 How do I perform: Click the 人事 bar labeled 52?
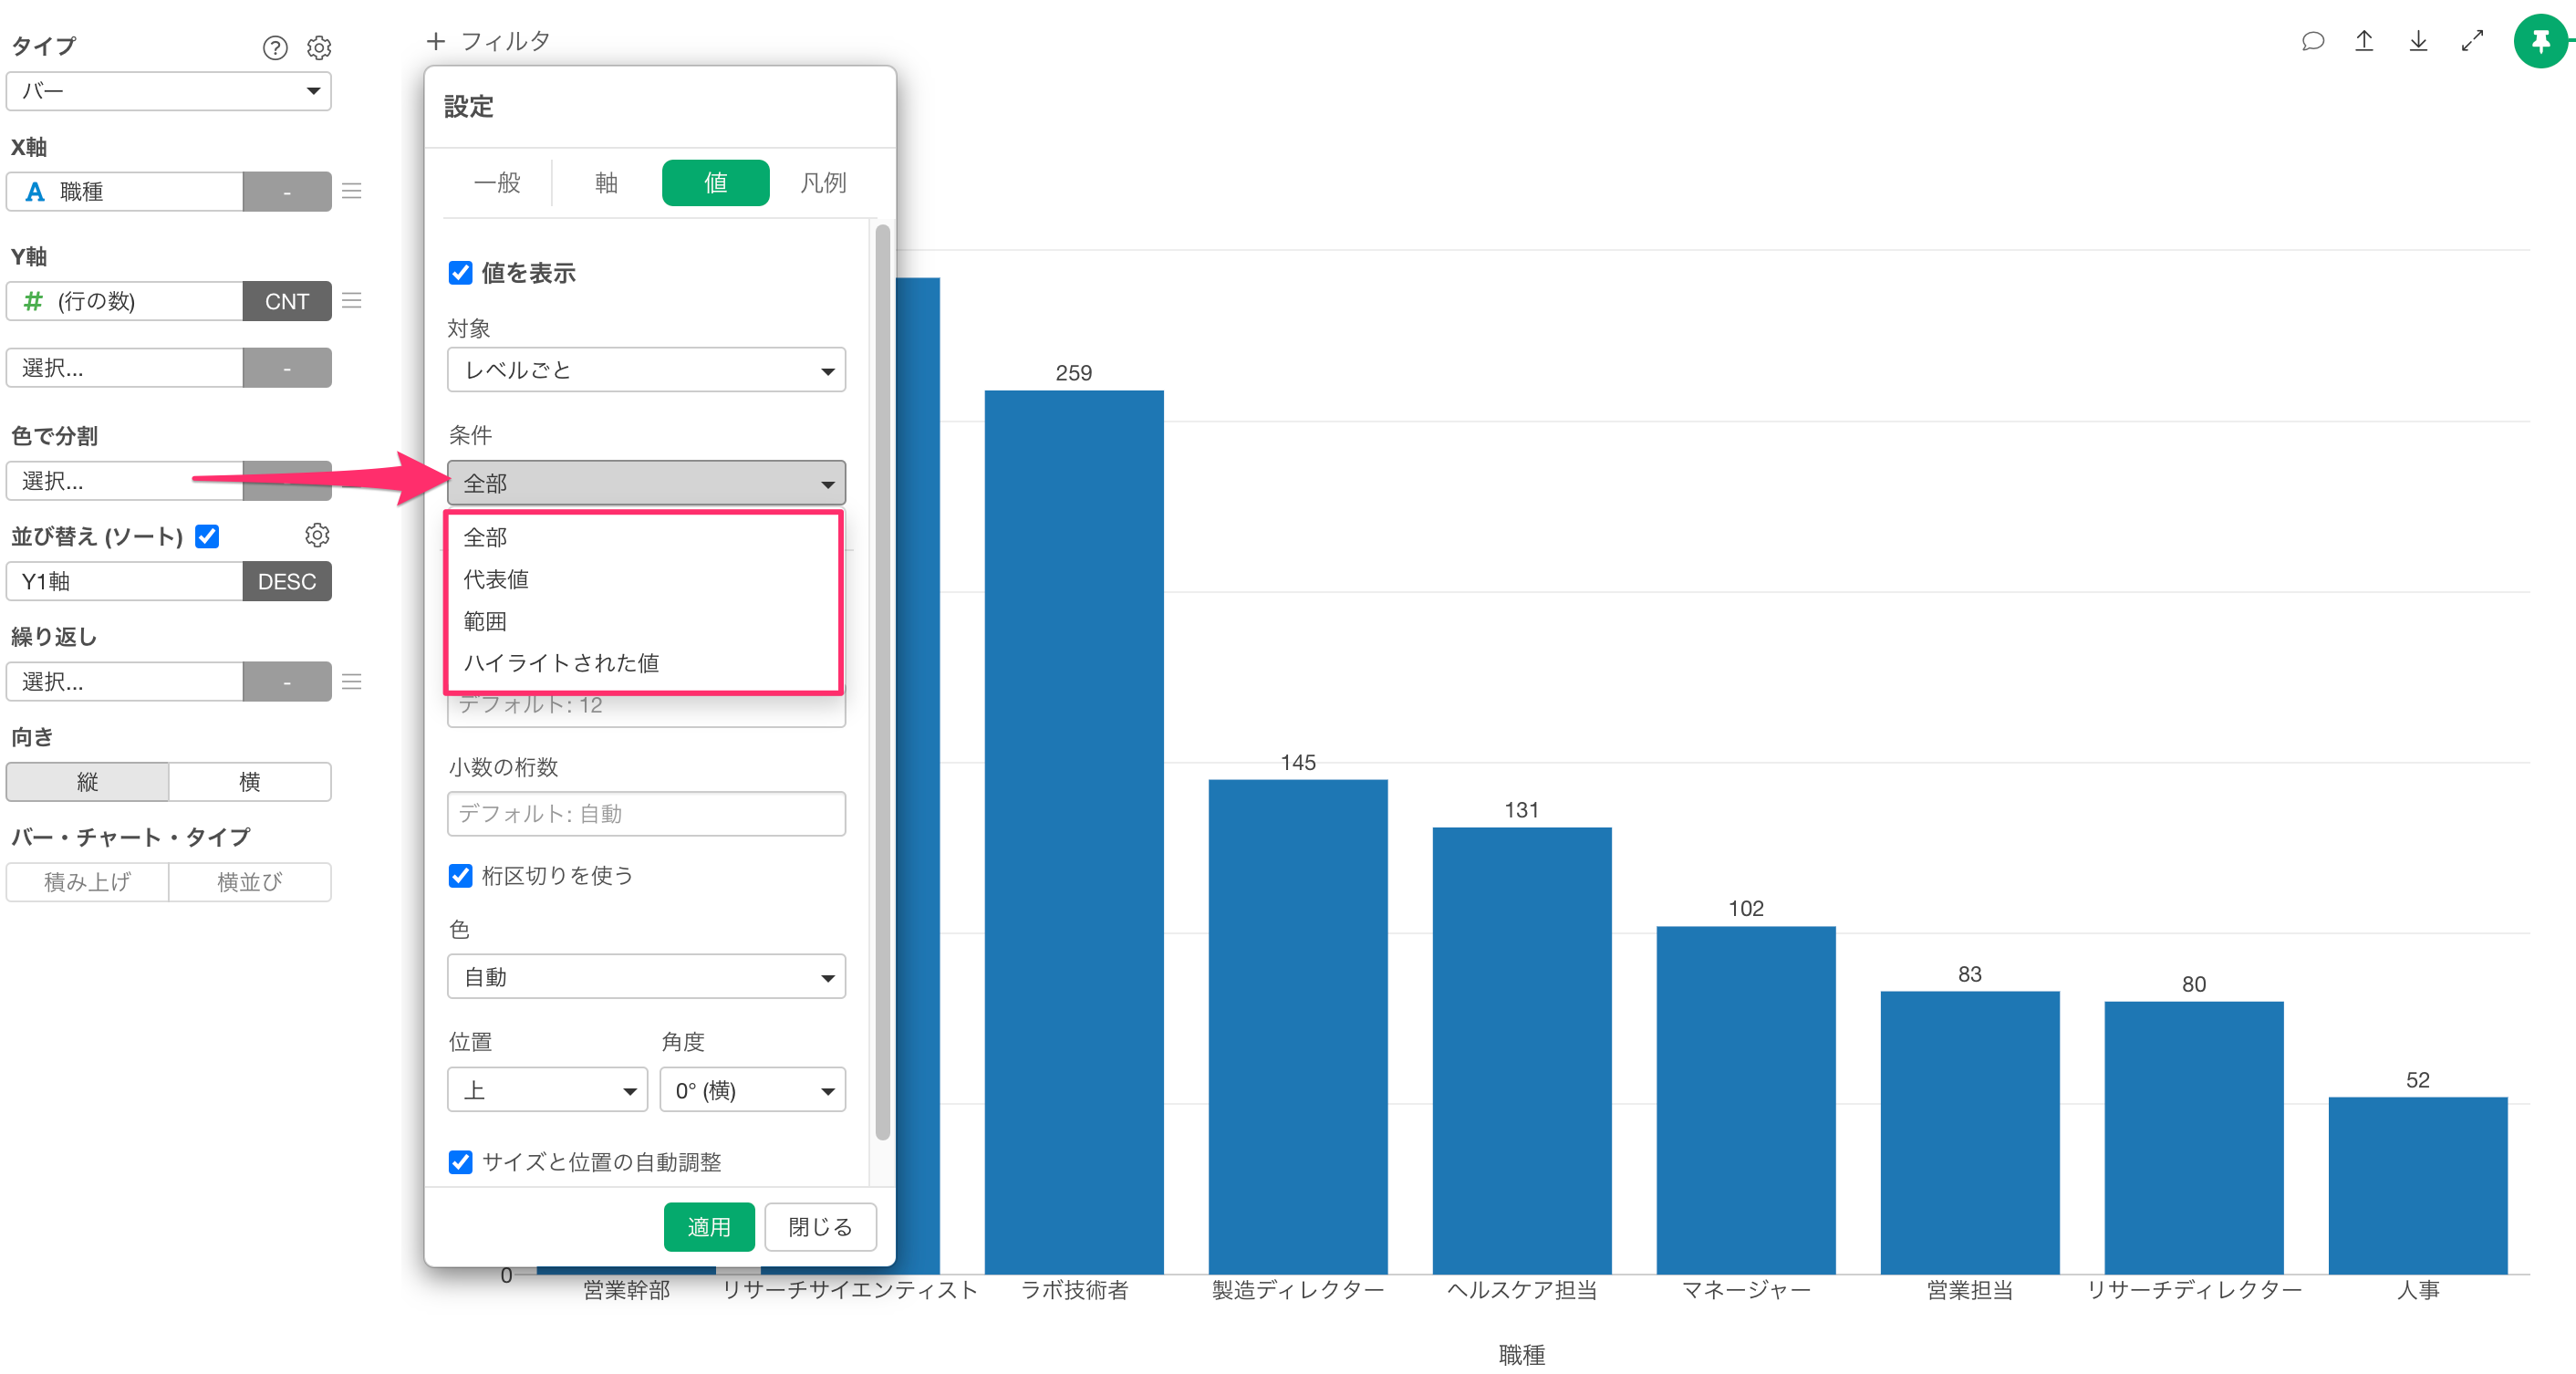2418,1185
